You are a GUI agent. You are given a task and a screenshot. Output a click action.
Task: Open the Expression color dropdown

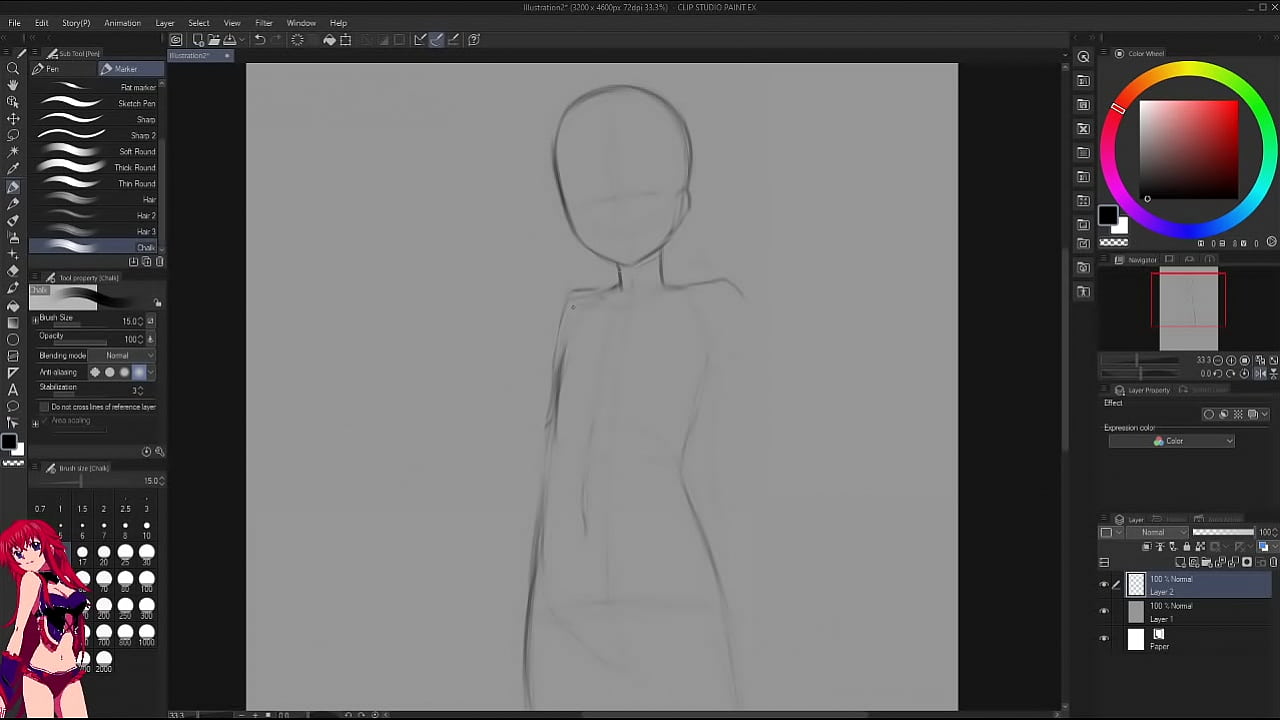tap(1171, 441)
